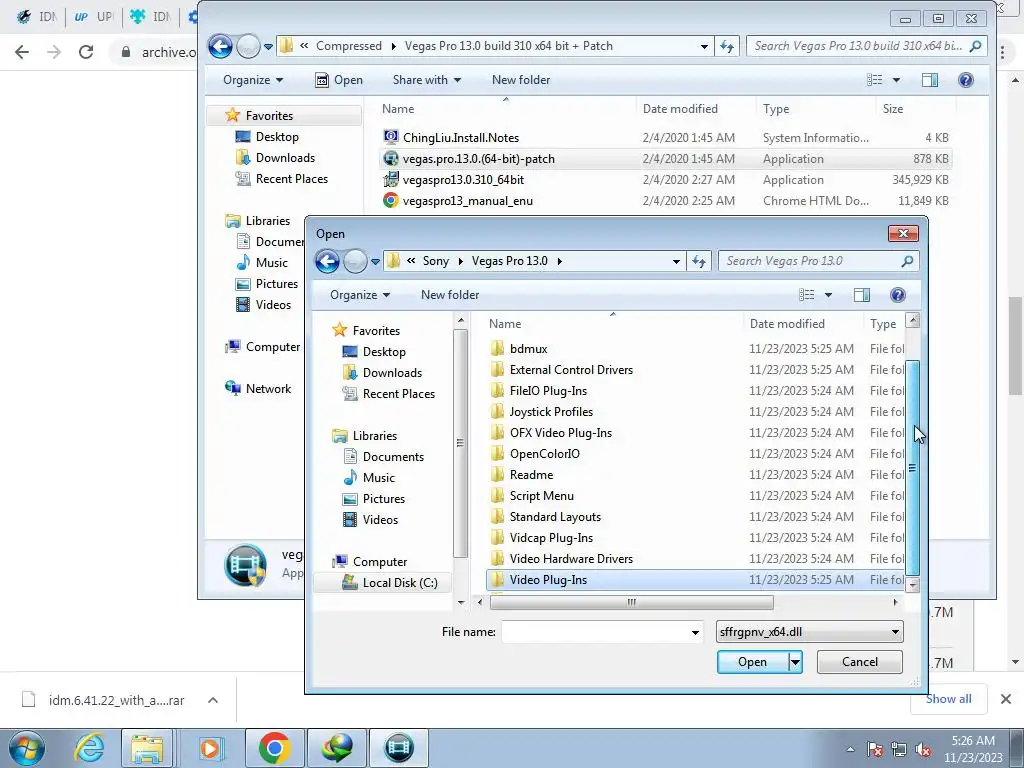Click inside the File name input field
This screenshot has height=768, width=1024.
pos(594,632)
